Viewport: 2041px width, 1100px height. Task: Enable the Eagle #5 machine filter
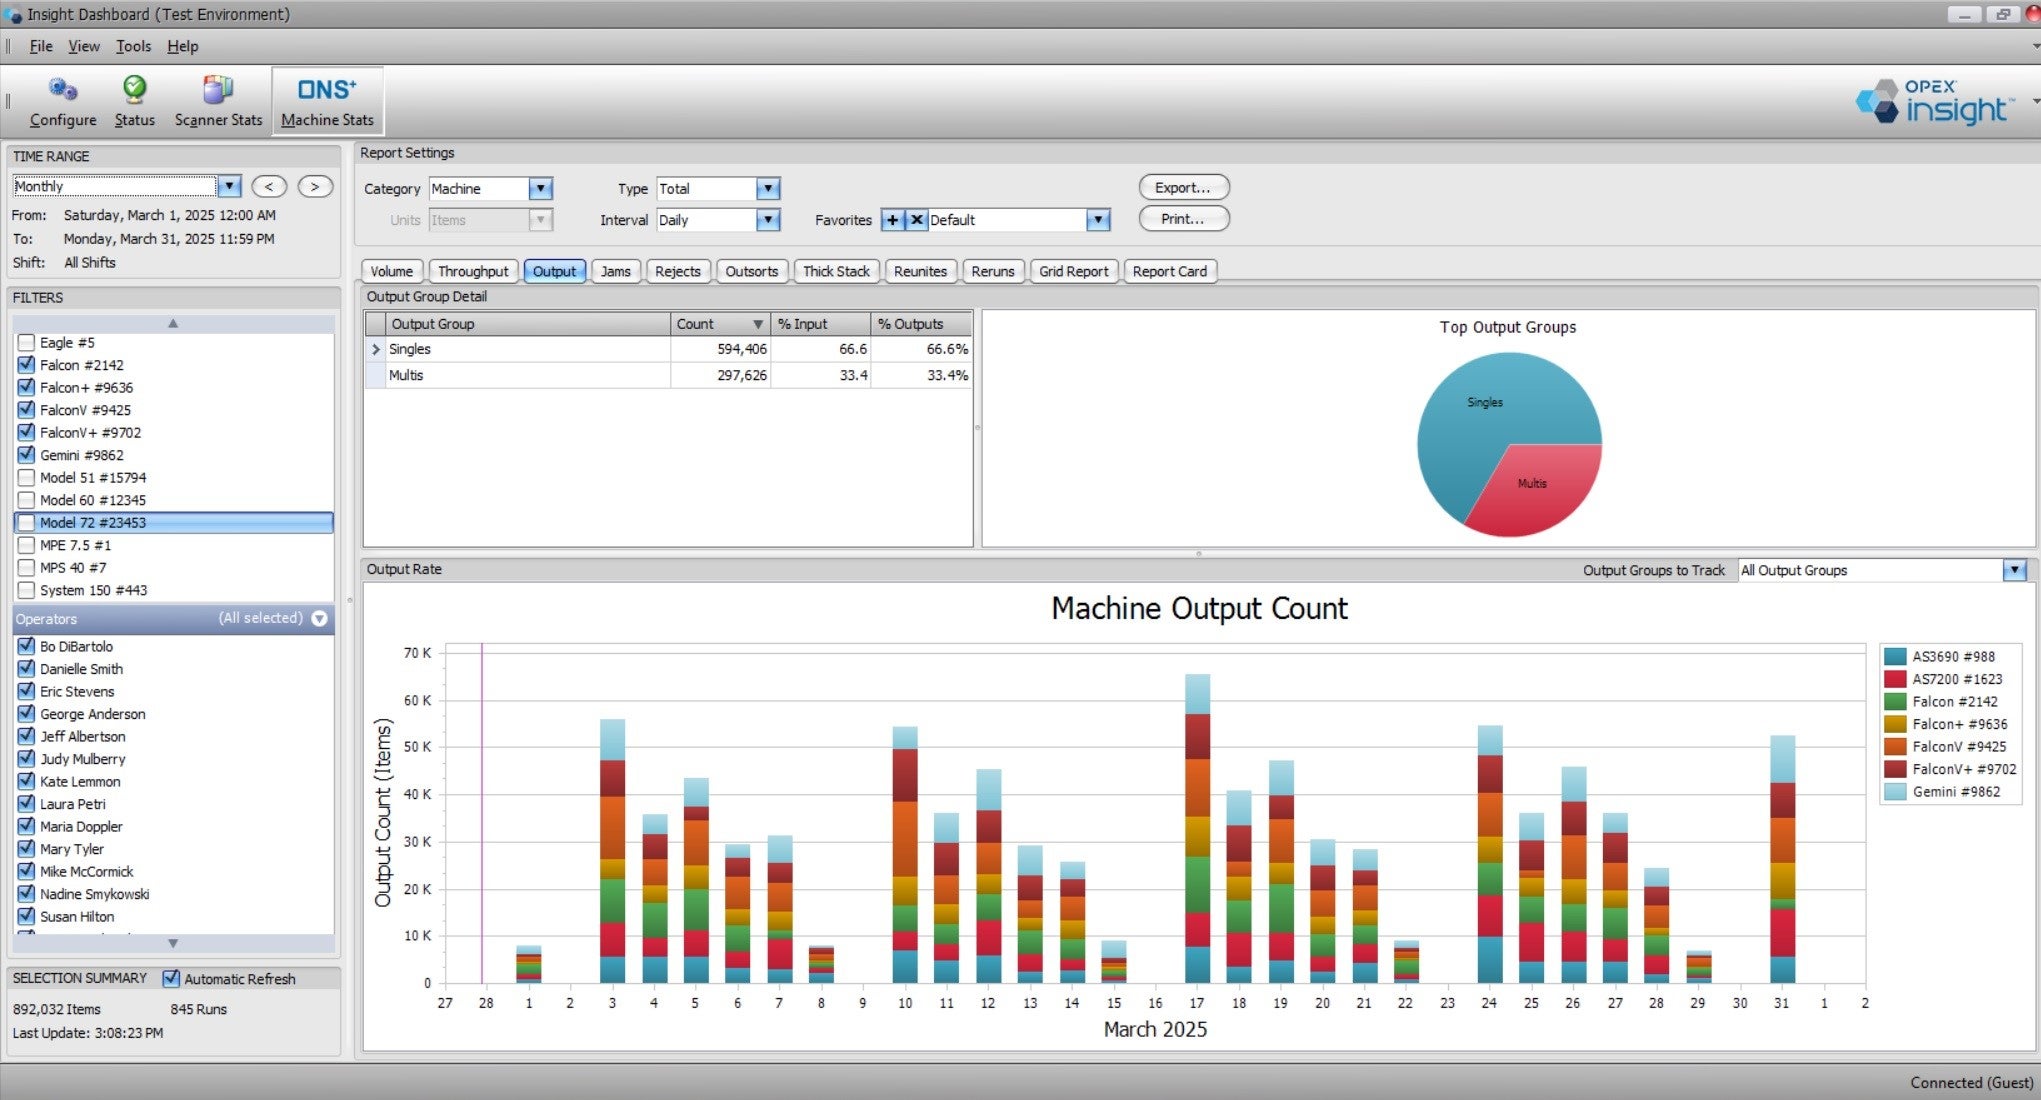(x=26, y=342)
